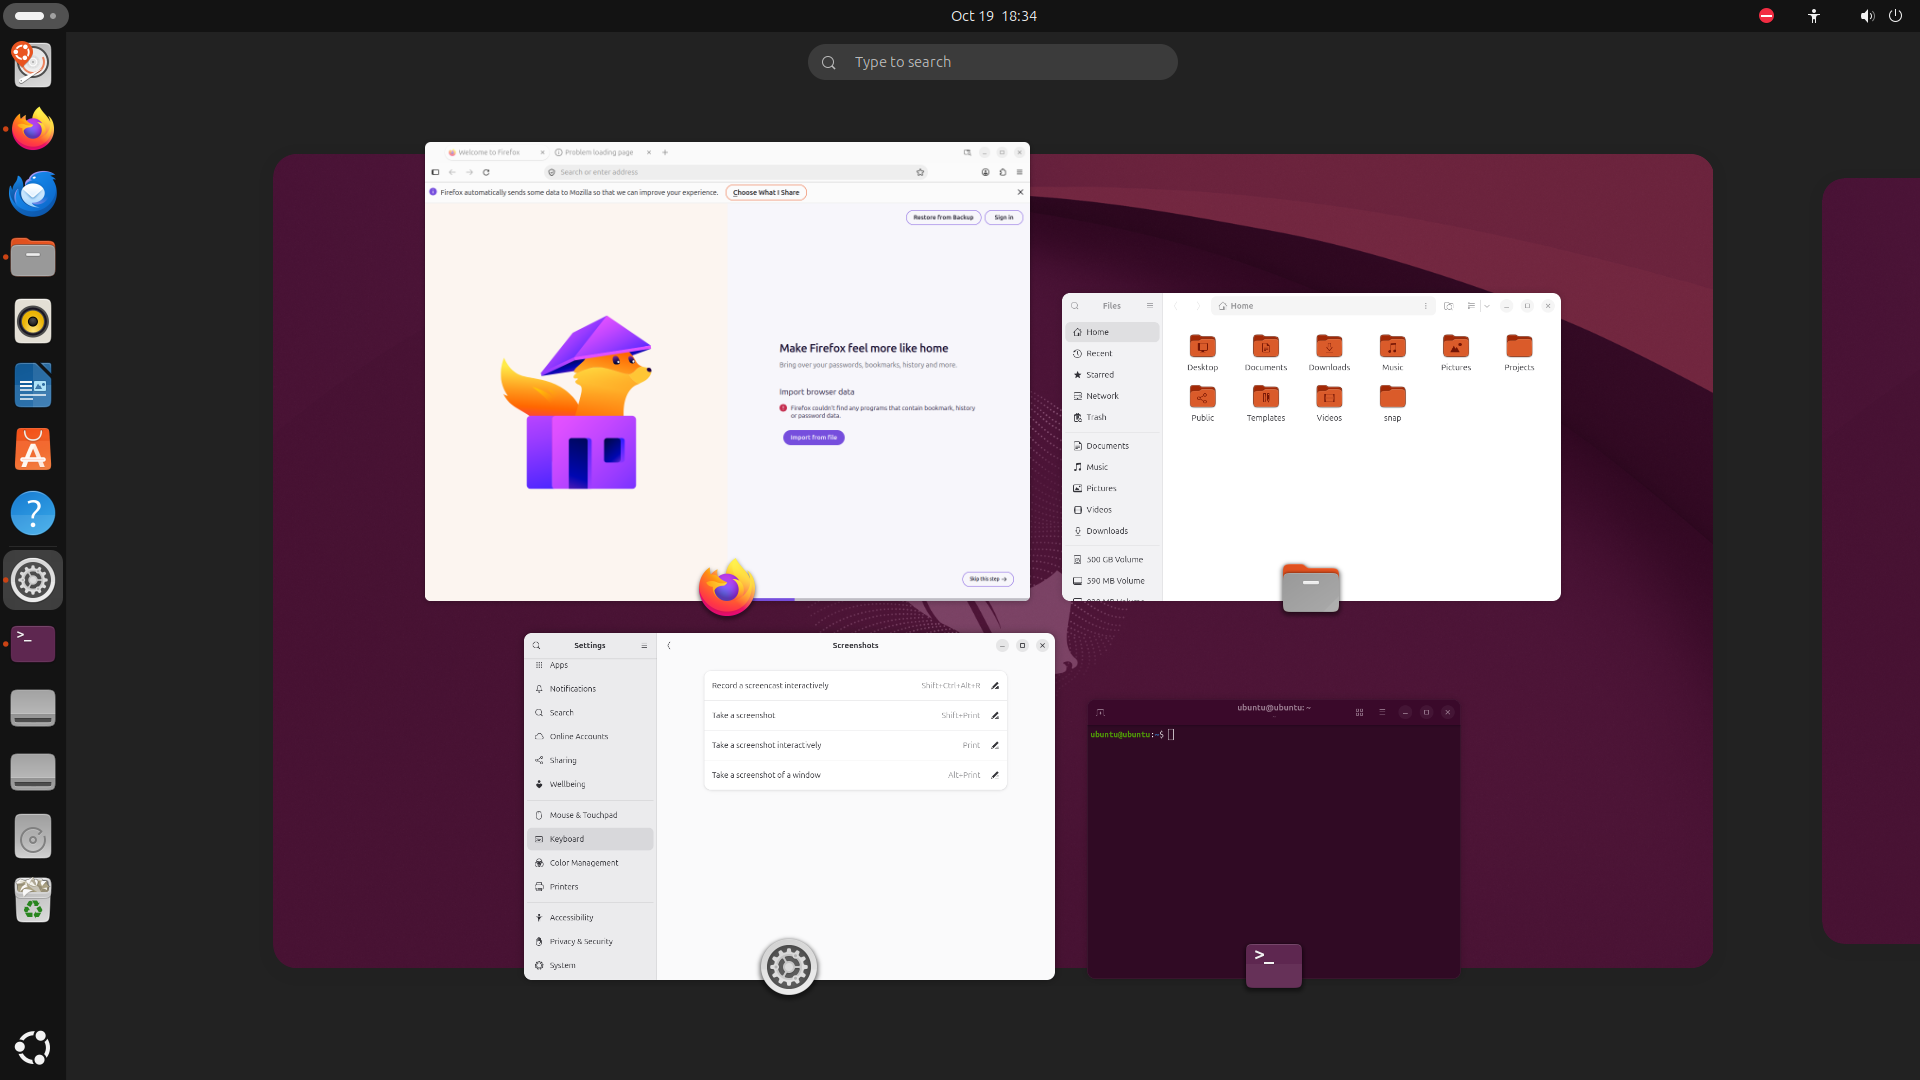1920x1080 pixels.
Task: Click the workspace switcher pill in top-left
Action: [x=36, y=16]
